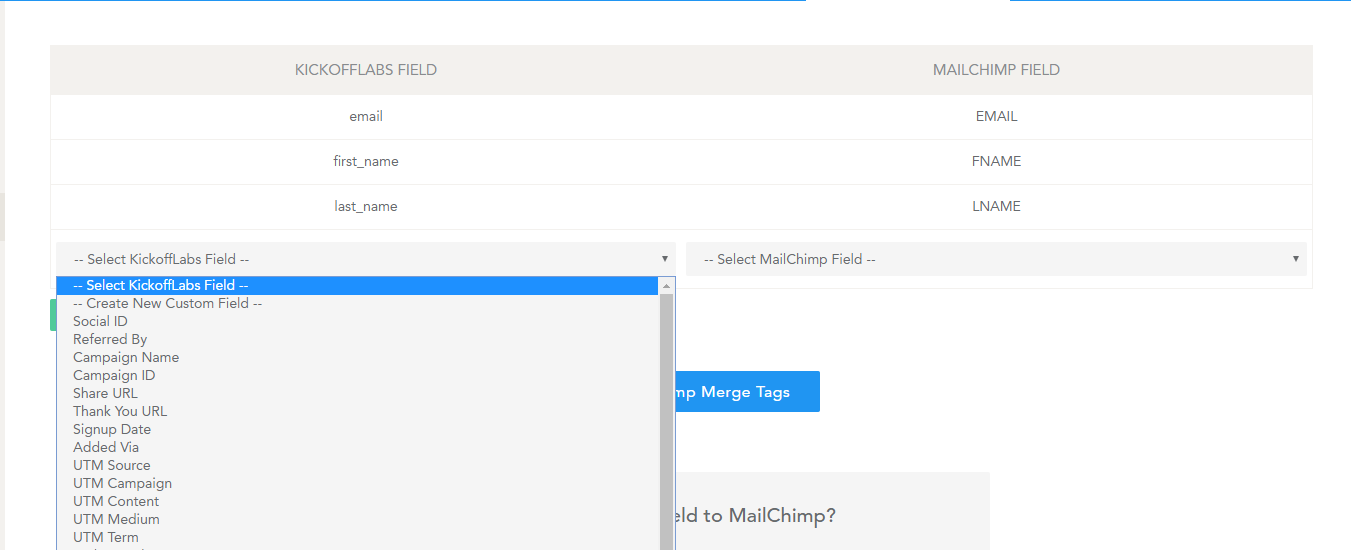Click the dropdown list scrollbar track

(667, 420)
